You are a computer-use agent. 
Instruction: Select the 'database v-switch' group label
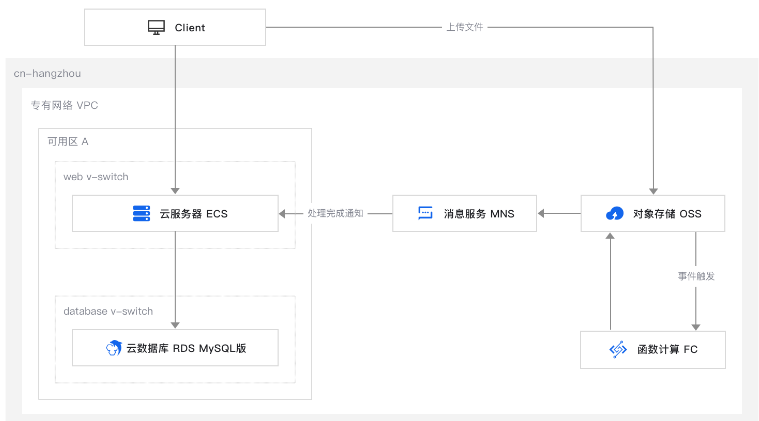coord(108,311)
